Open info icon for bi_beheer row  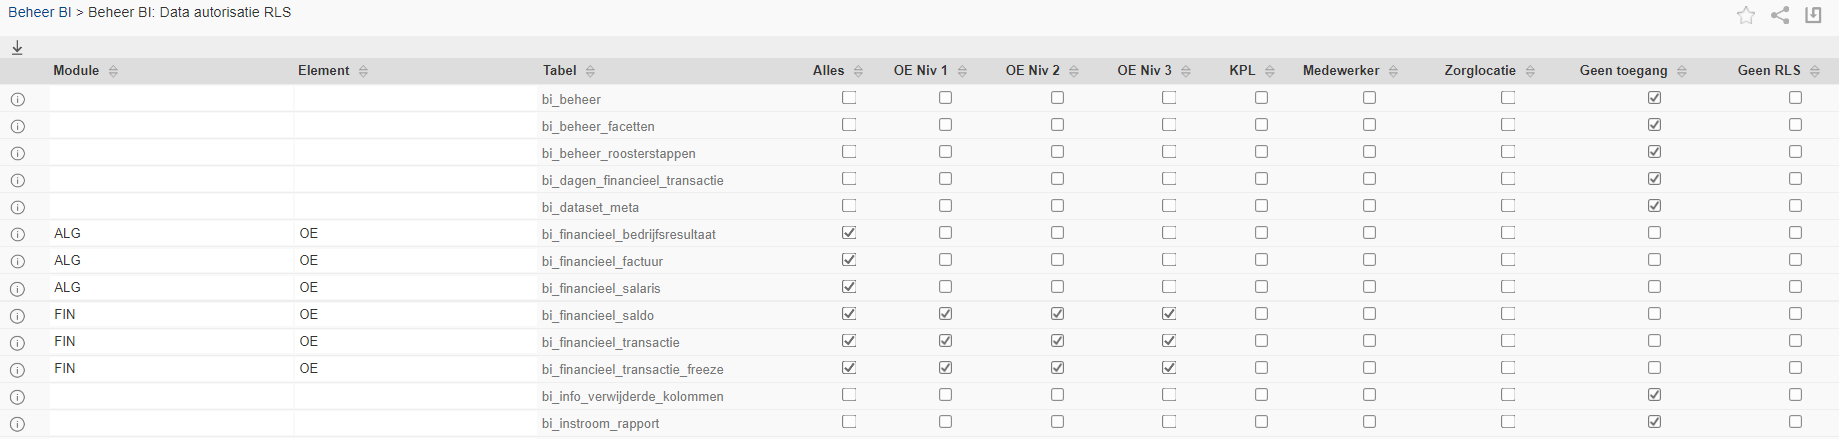click(x=17, y=100)
